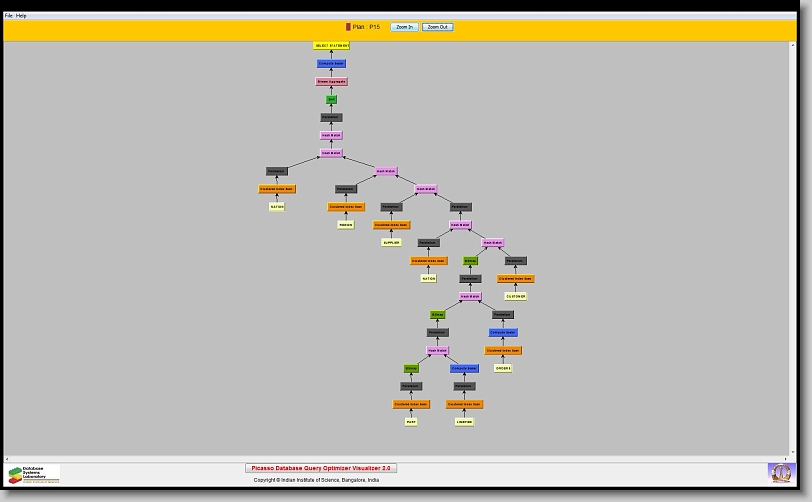Click the PART table node
The width and height of the screenshot is (812, 502).
411,422
